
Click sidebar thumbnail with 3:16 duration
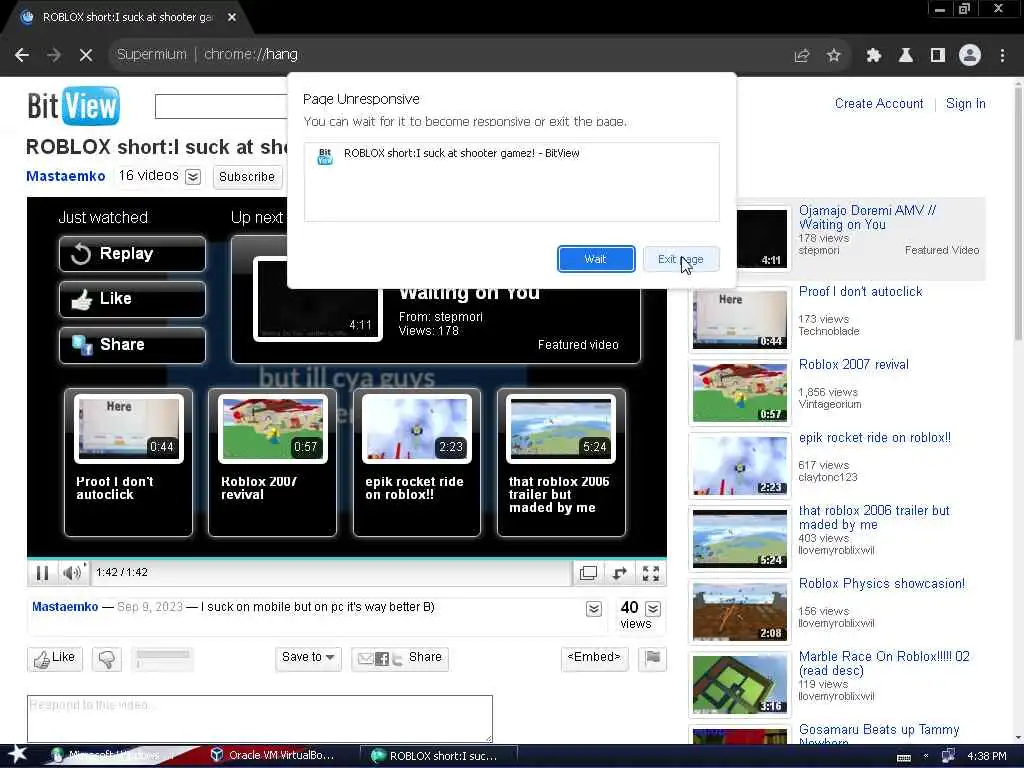pyautogui.click(x=740, y=684)
